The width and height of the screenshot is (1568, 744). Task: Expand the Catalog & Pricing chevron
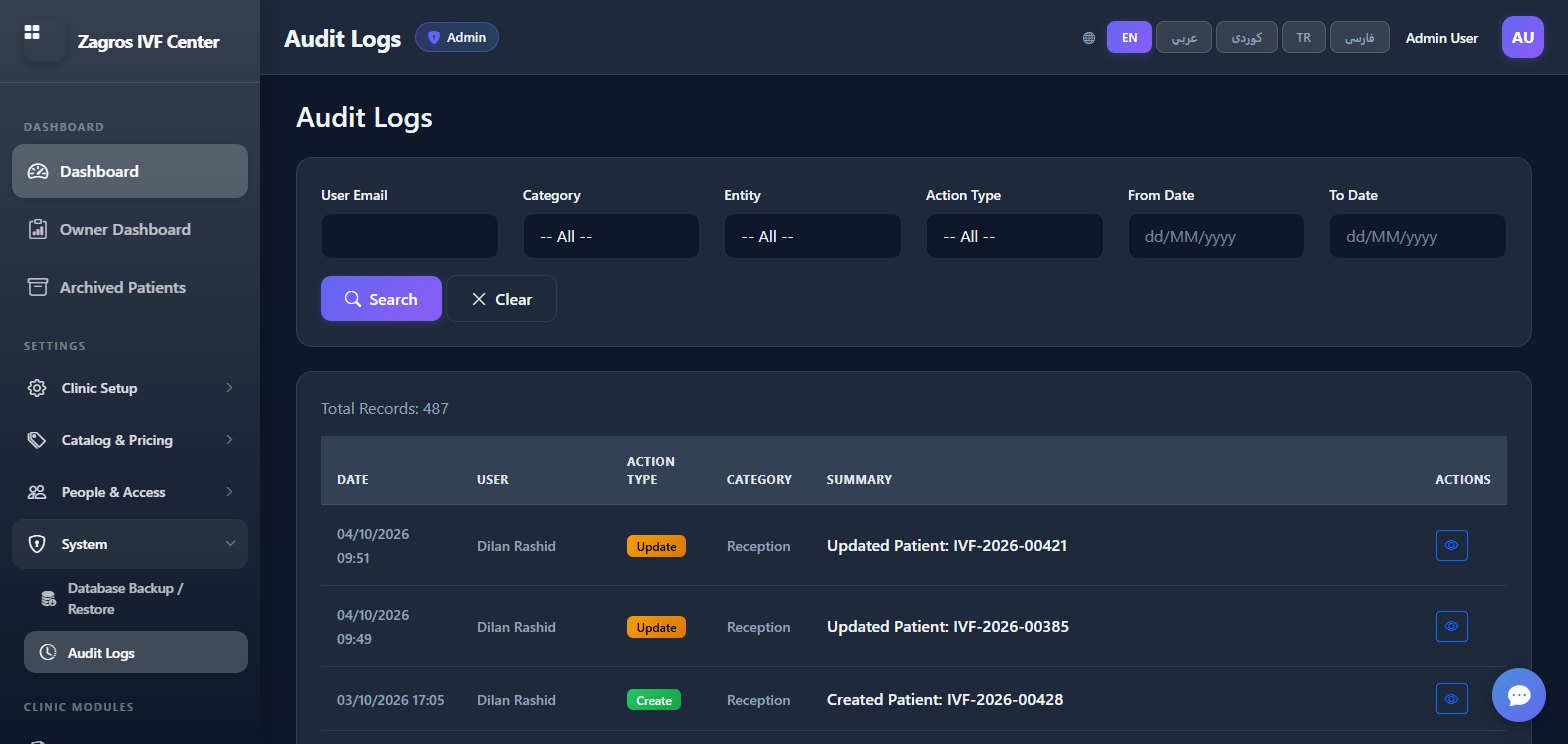click(x=230, y=440)
